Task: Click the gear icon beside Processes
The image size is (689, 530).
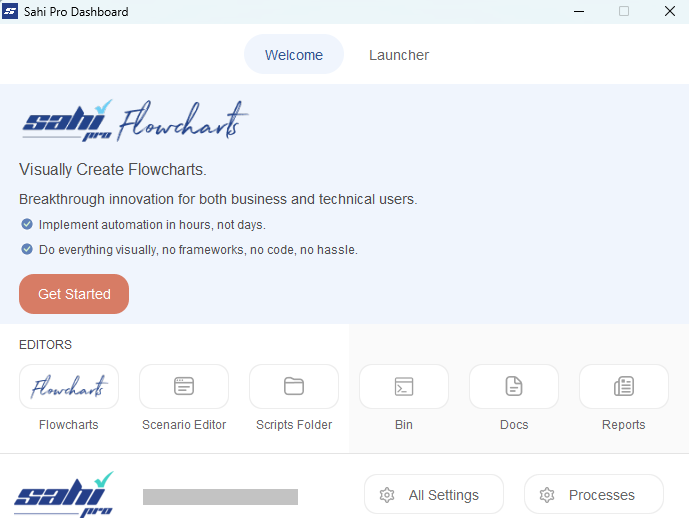Action: (547, 495)
